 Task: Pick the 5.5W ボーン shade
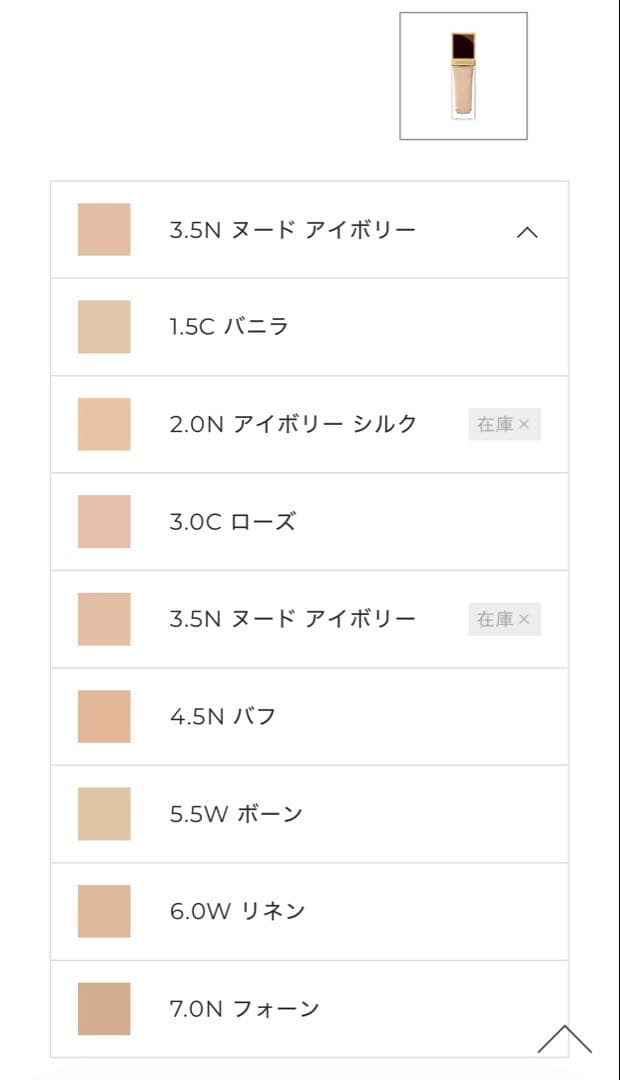coord(236,814)
